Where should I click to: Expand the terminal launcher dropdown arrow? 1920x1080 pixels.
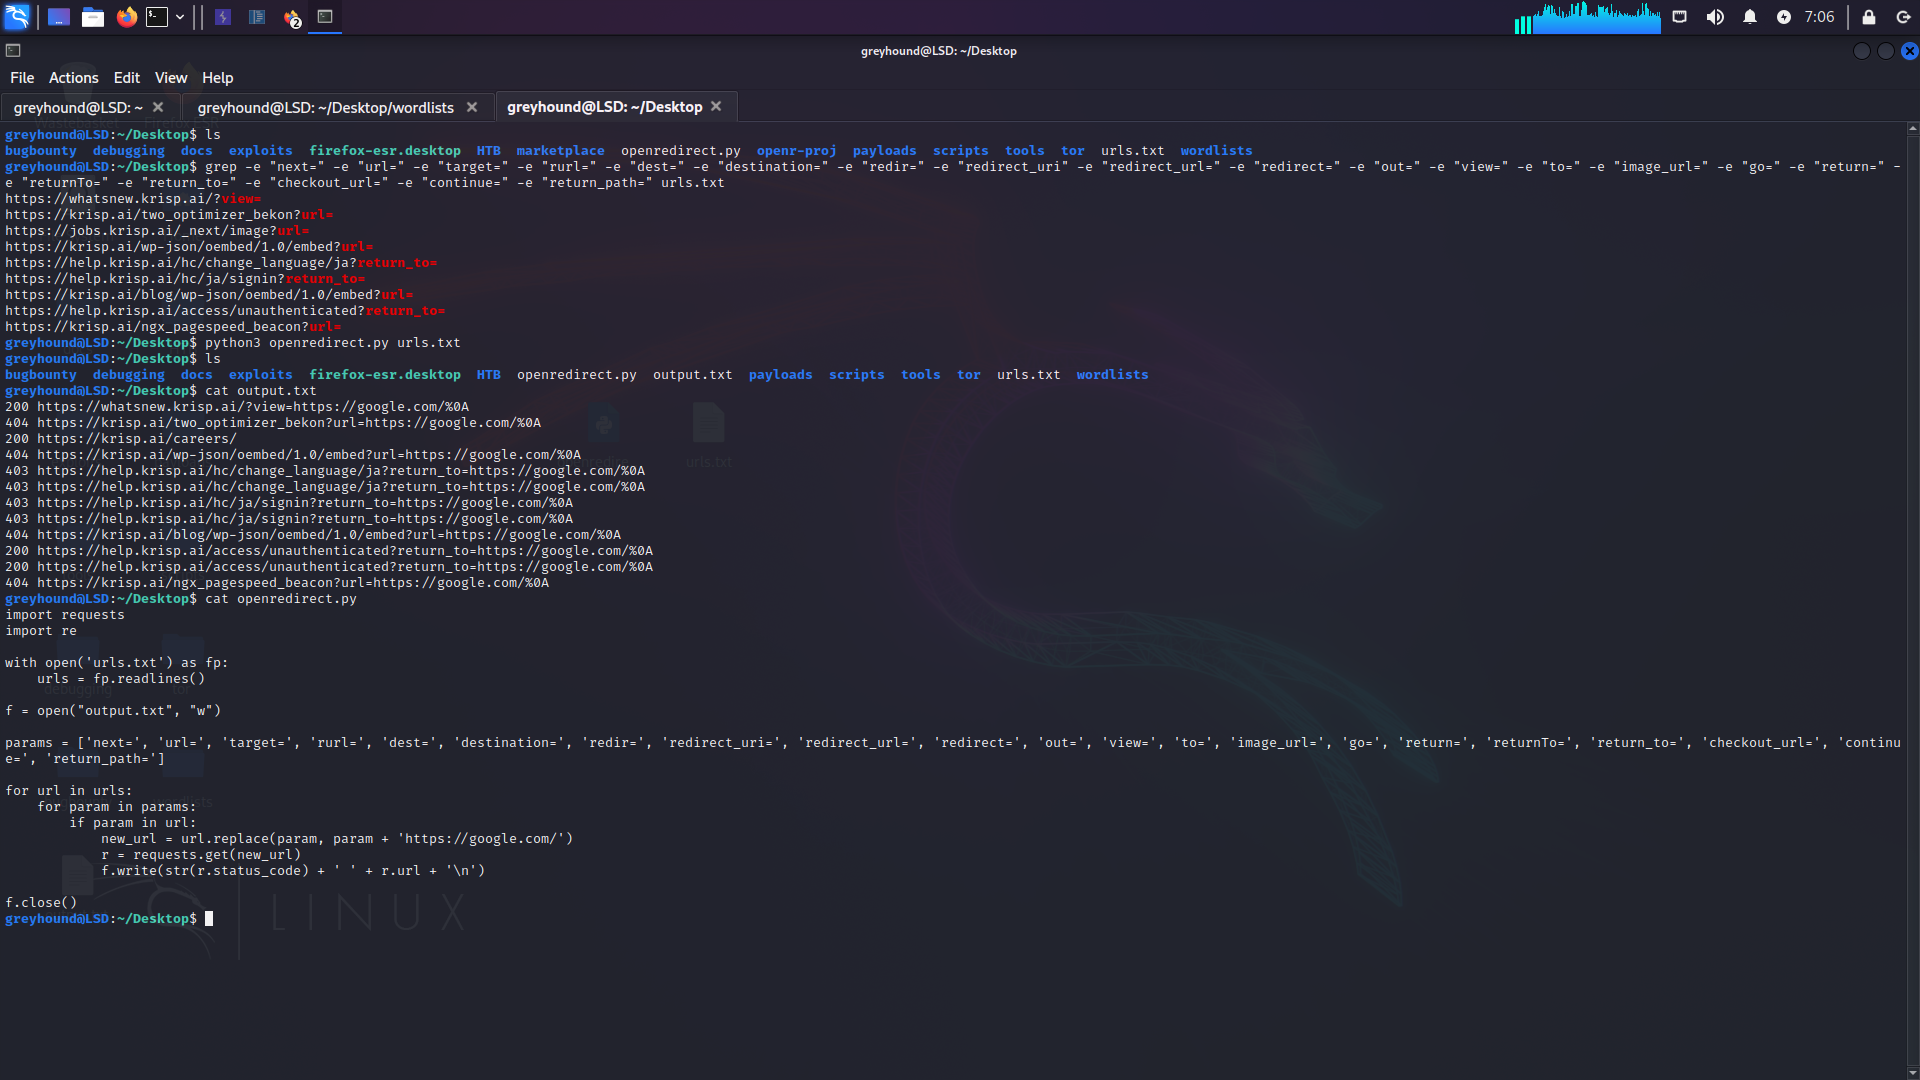click(180, 17)
